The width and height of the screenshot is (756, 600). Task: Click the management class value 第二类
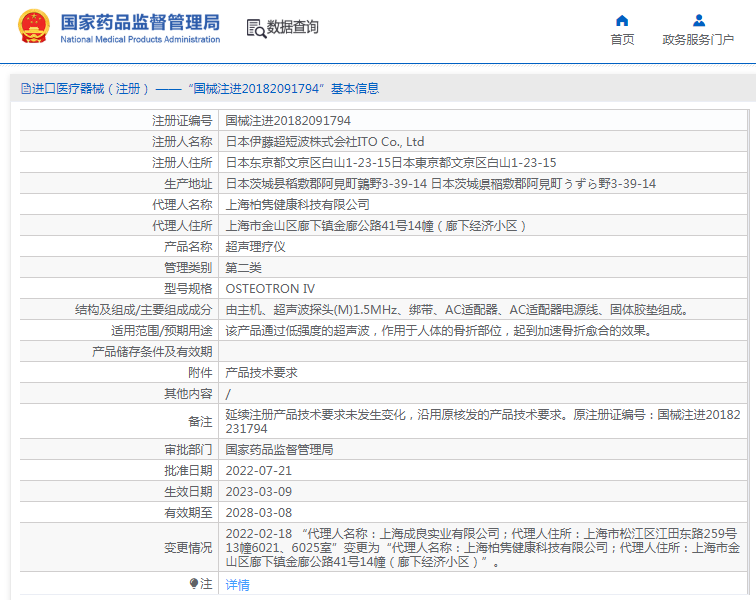tap(243, 268)
